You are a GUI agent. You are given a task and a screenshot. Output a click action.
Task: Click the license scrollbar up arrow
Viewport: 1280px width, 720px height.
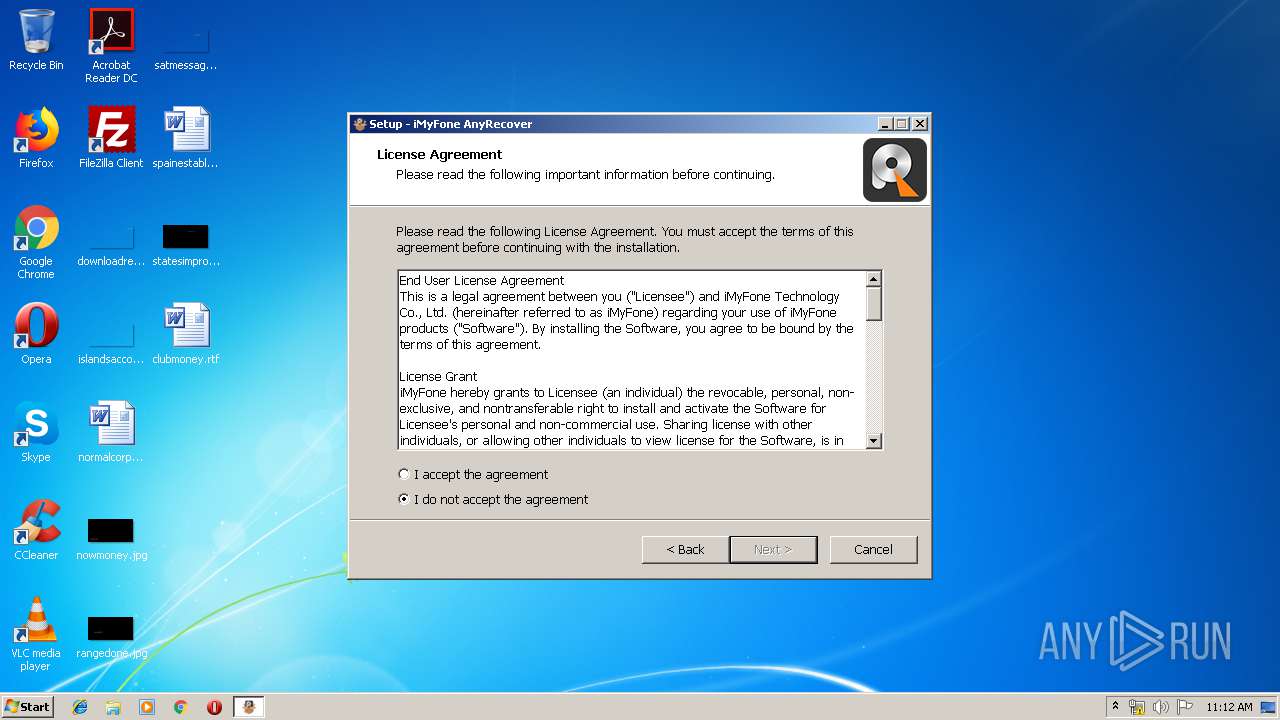point(873,280)
